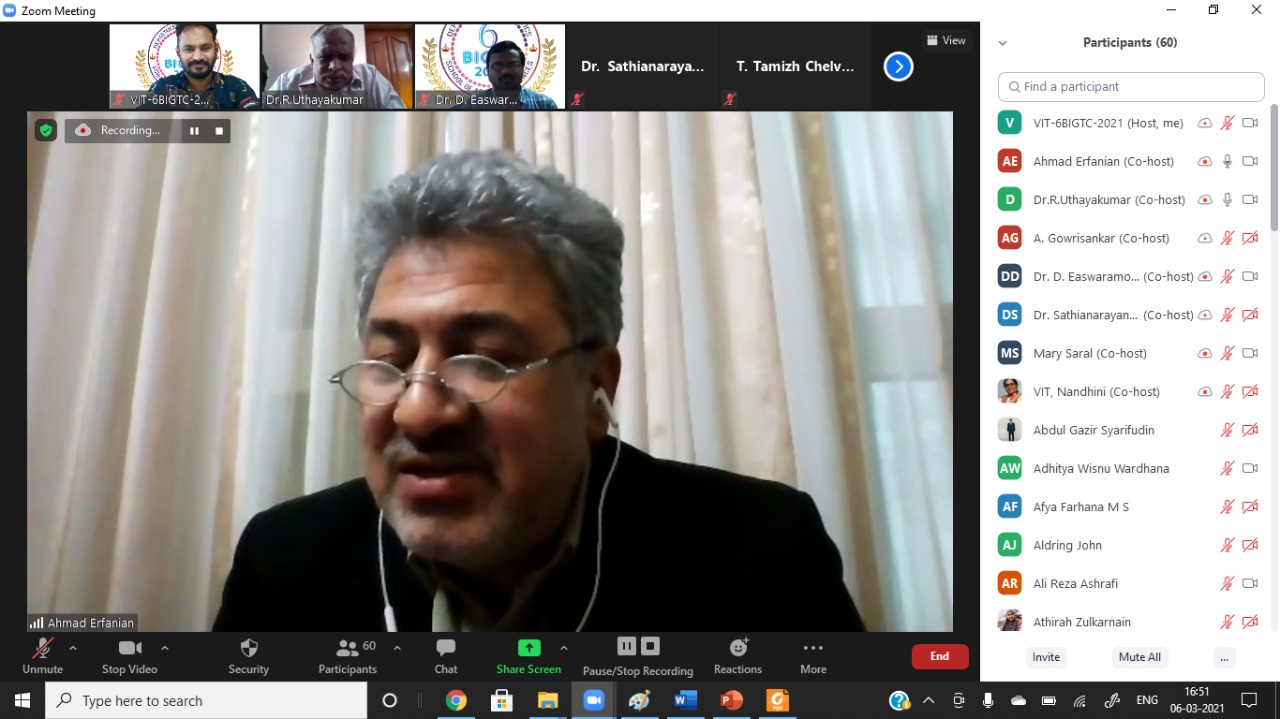1280x719 pixels.
Task: Open the View layout menu
Action: coord(946,41)
